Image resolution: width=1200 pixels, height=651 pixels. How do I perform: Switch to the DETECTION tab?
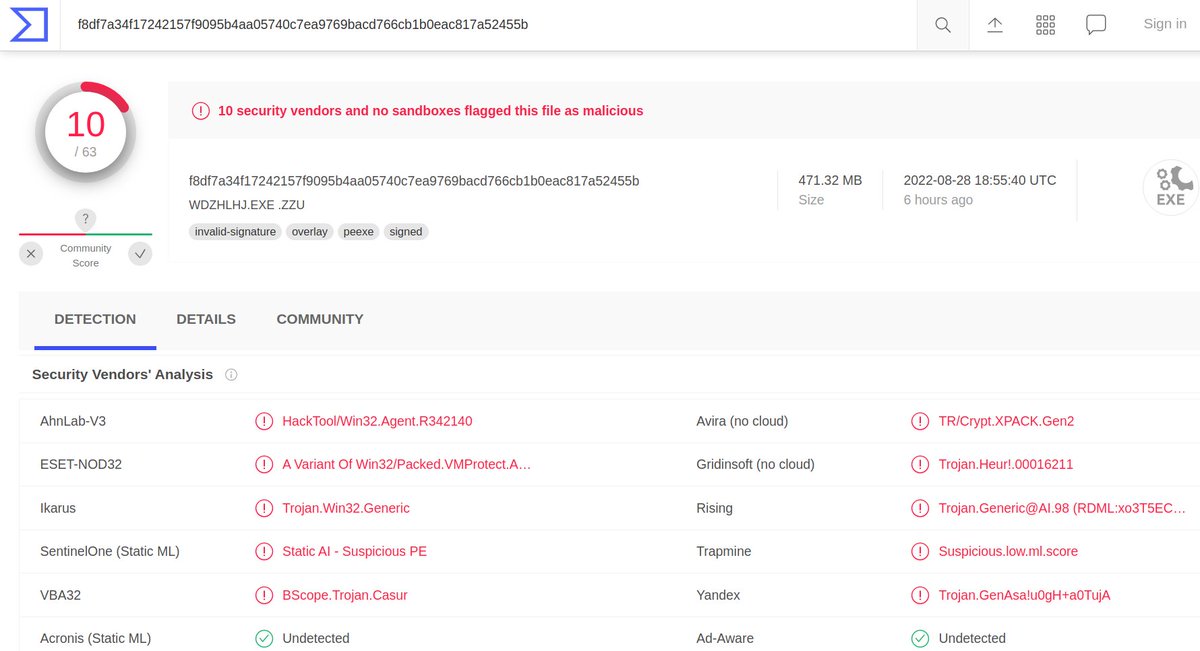point(95,319)
